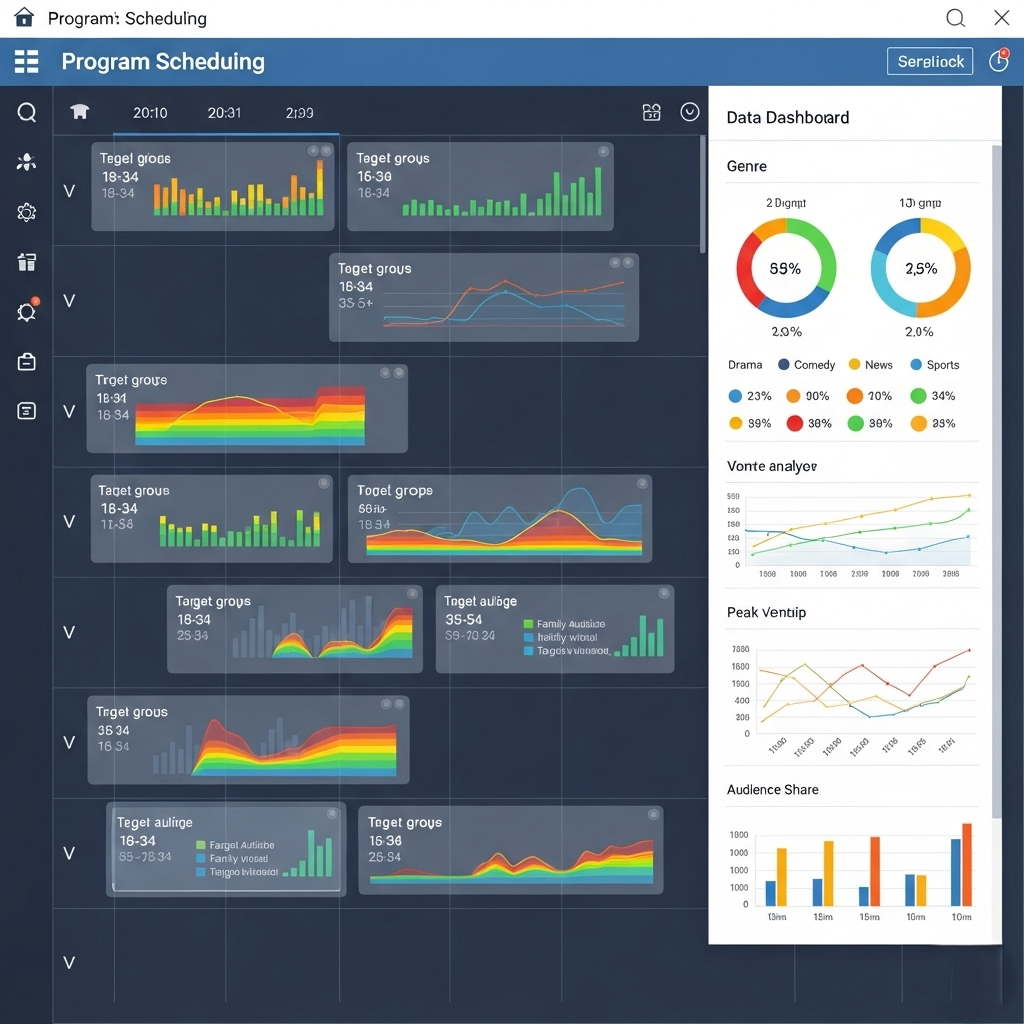Click the Comedy genre legend label

tap(814, 365)
